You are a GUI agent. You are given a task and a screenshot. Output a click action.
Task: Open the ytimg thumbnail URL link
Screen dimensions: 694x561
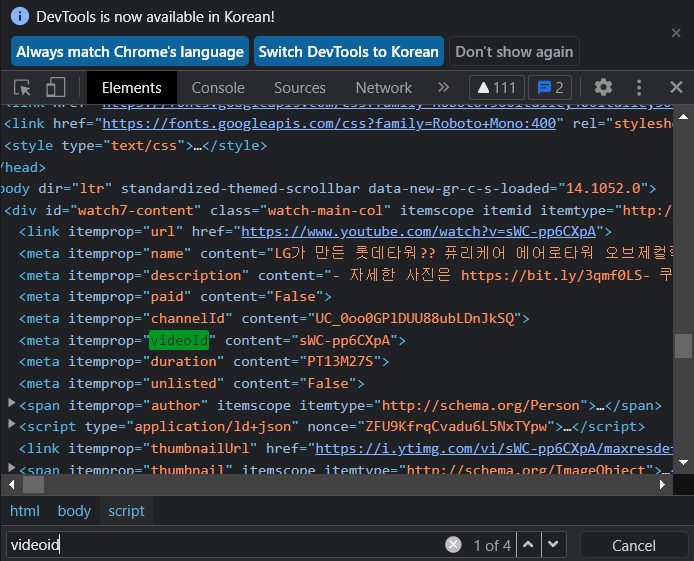click(x=494, y=449)
